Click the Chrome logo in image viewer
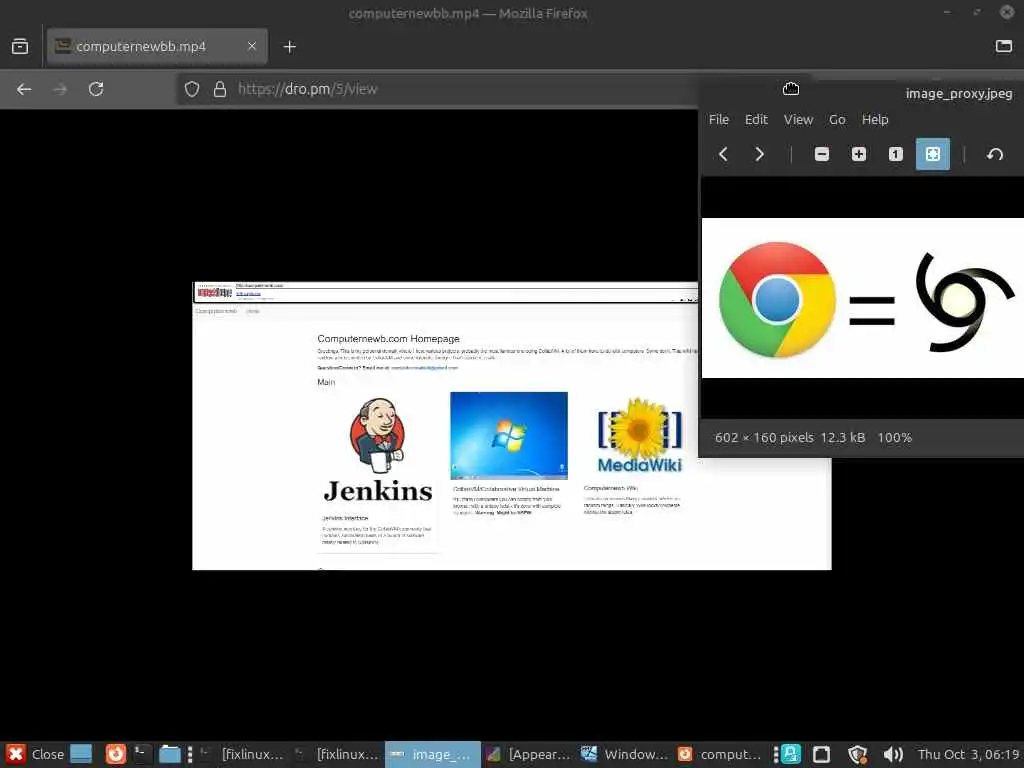 777,300
